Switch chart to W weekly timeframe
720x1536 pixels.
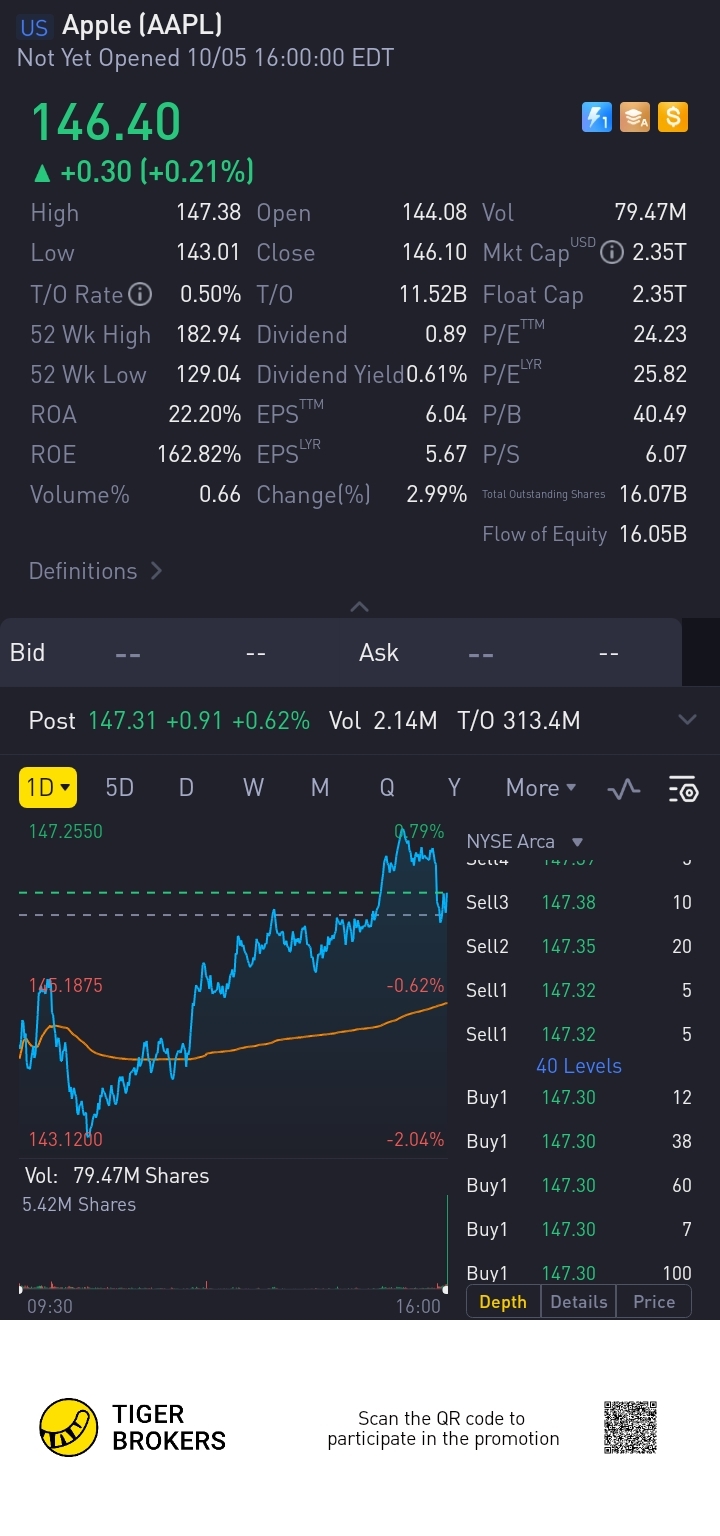tap(253, 788)
